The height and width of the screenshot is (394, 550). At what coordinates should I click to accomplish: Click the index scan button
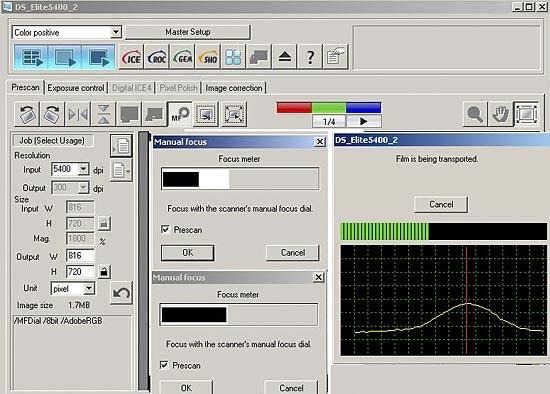tap(31, 57)
